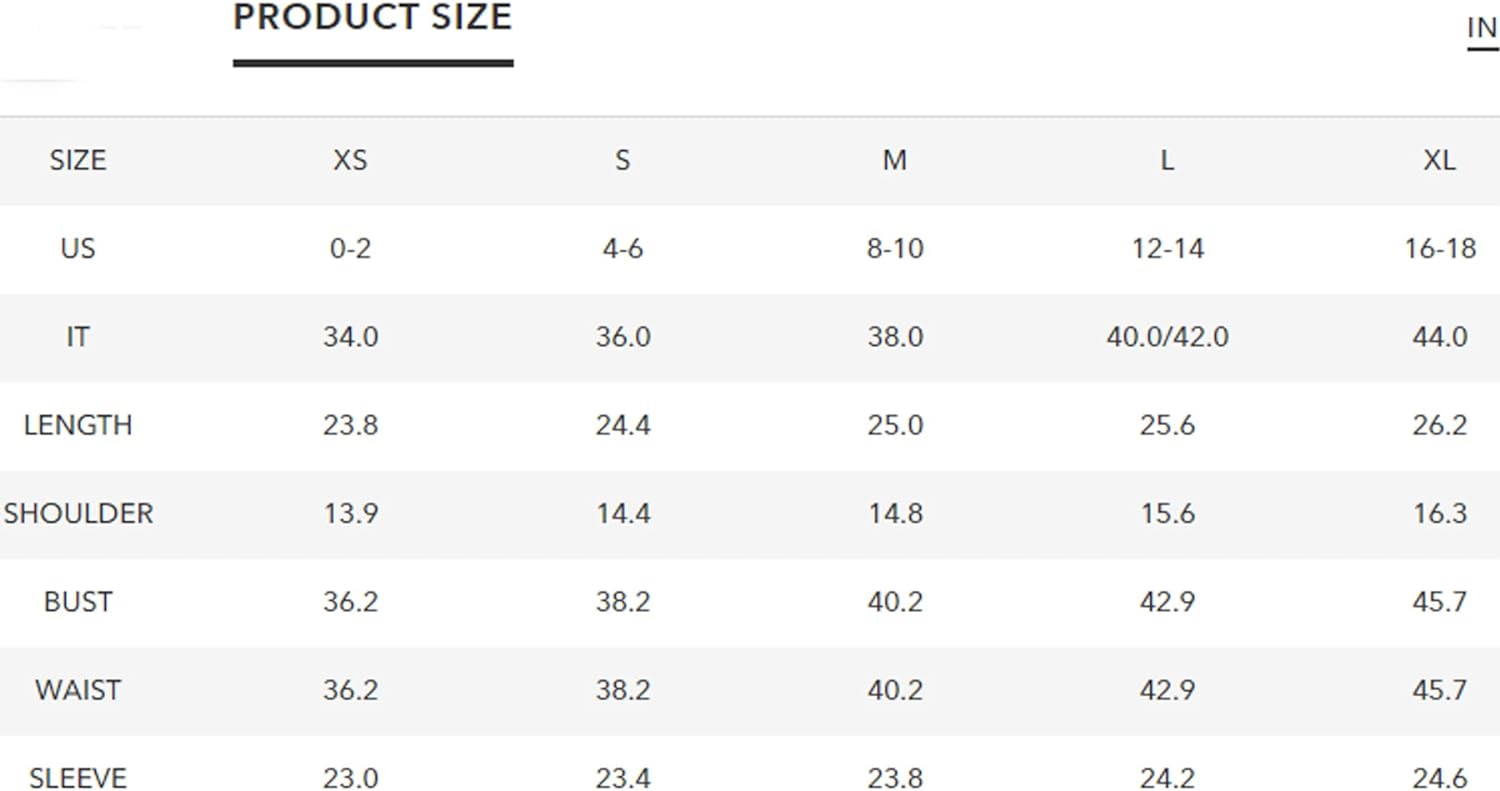
Task: Click the IT size 34.0 cell
Action: pos(350,337)
